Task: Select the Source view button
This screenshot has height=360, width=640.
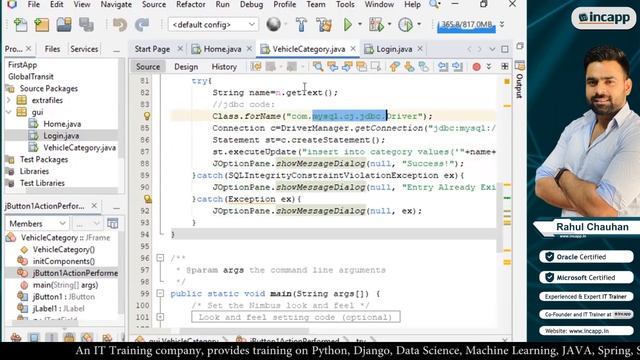Action: (148, 67)
